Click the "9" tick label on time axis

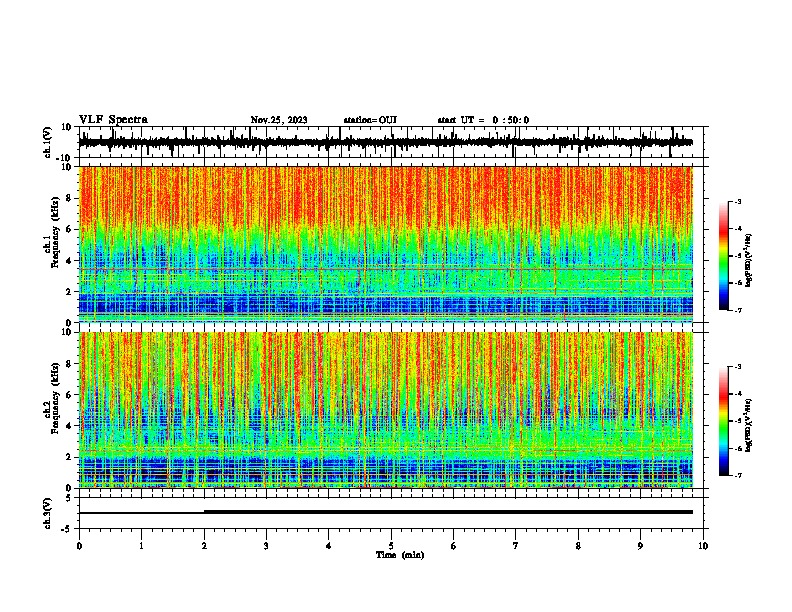tap(640, 546)
